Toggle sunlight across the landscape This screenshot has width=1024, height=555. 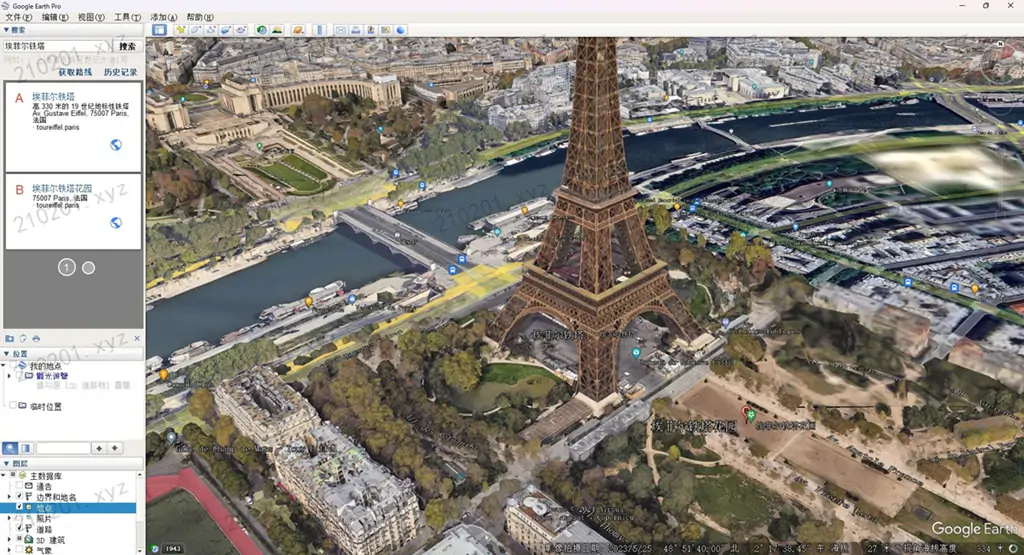point(277,30)
